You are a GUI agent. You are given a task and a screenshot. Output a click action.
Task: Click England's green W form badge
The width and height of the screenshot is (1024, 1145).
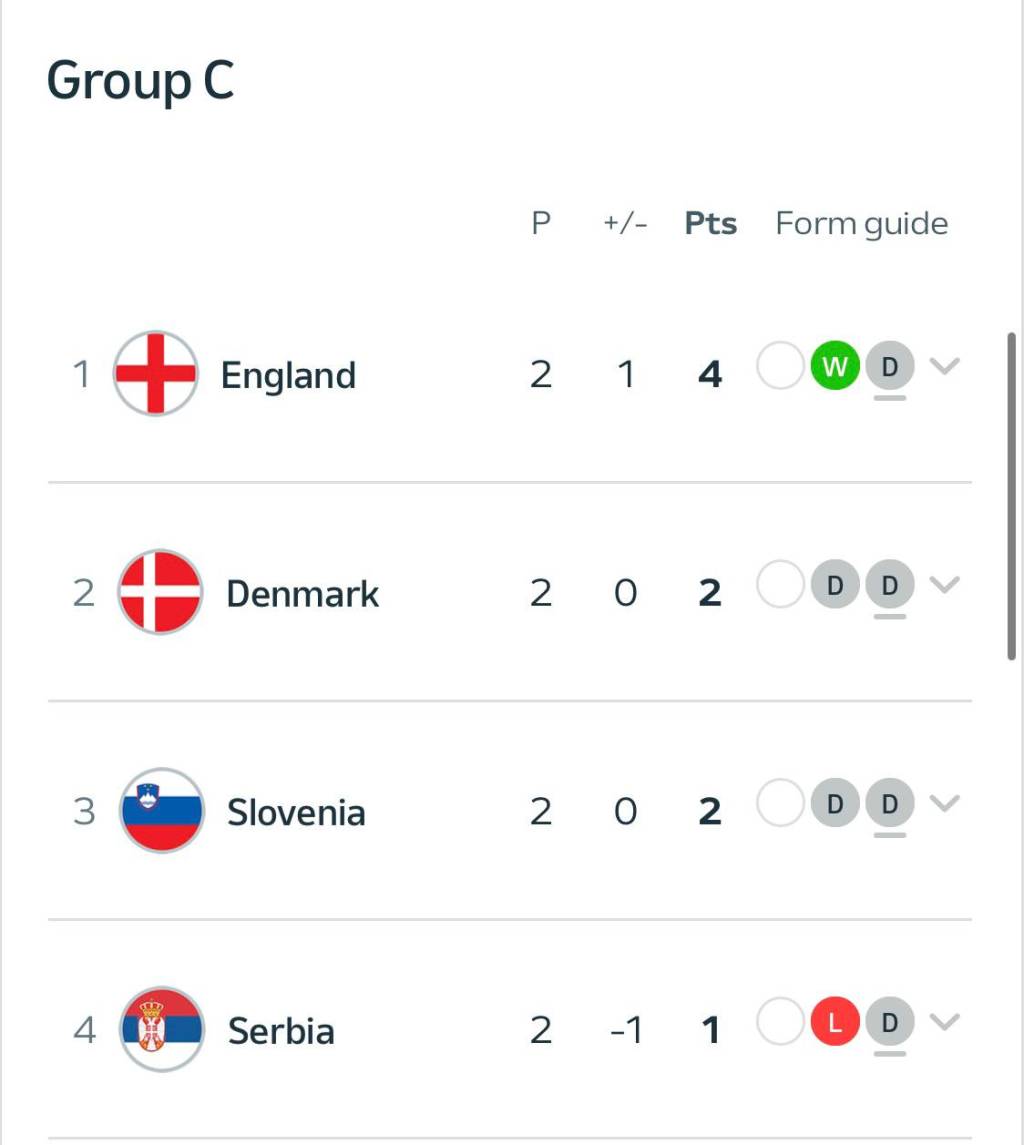click(x=835, y=367)
